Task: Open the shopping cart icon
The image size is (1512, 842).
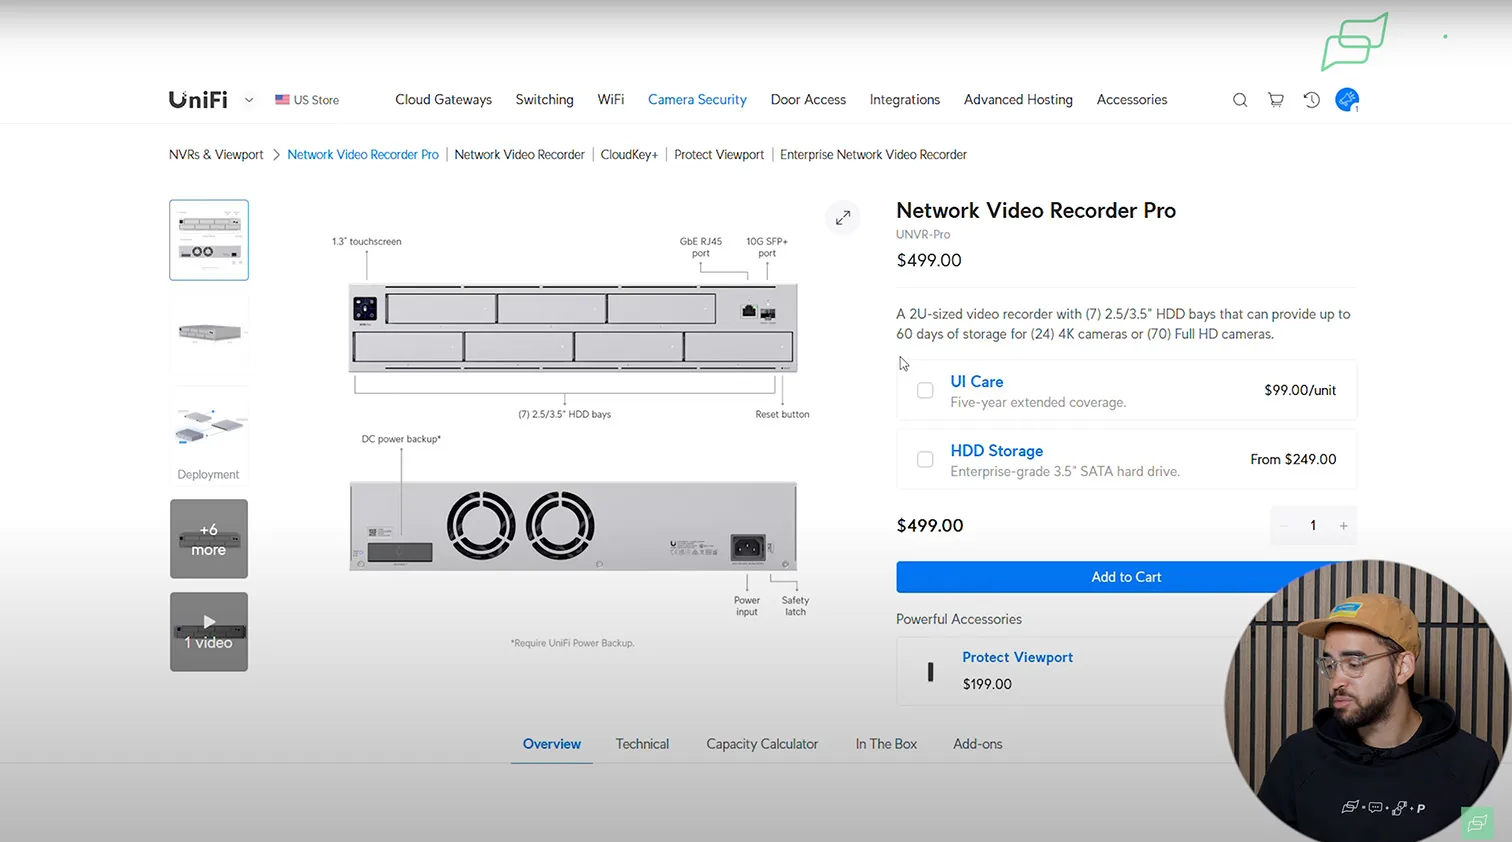Action: pyautogui.click(x=1275, y=100)
